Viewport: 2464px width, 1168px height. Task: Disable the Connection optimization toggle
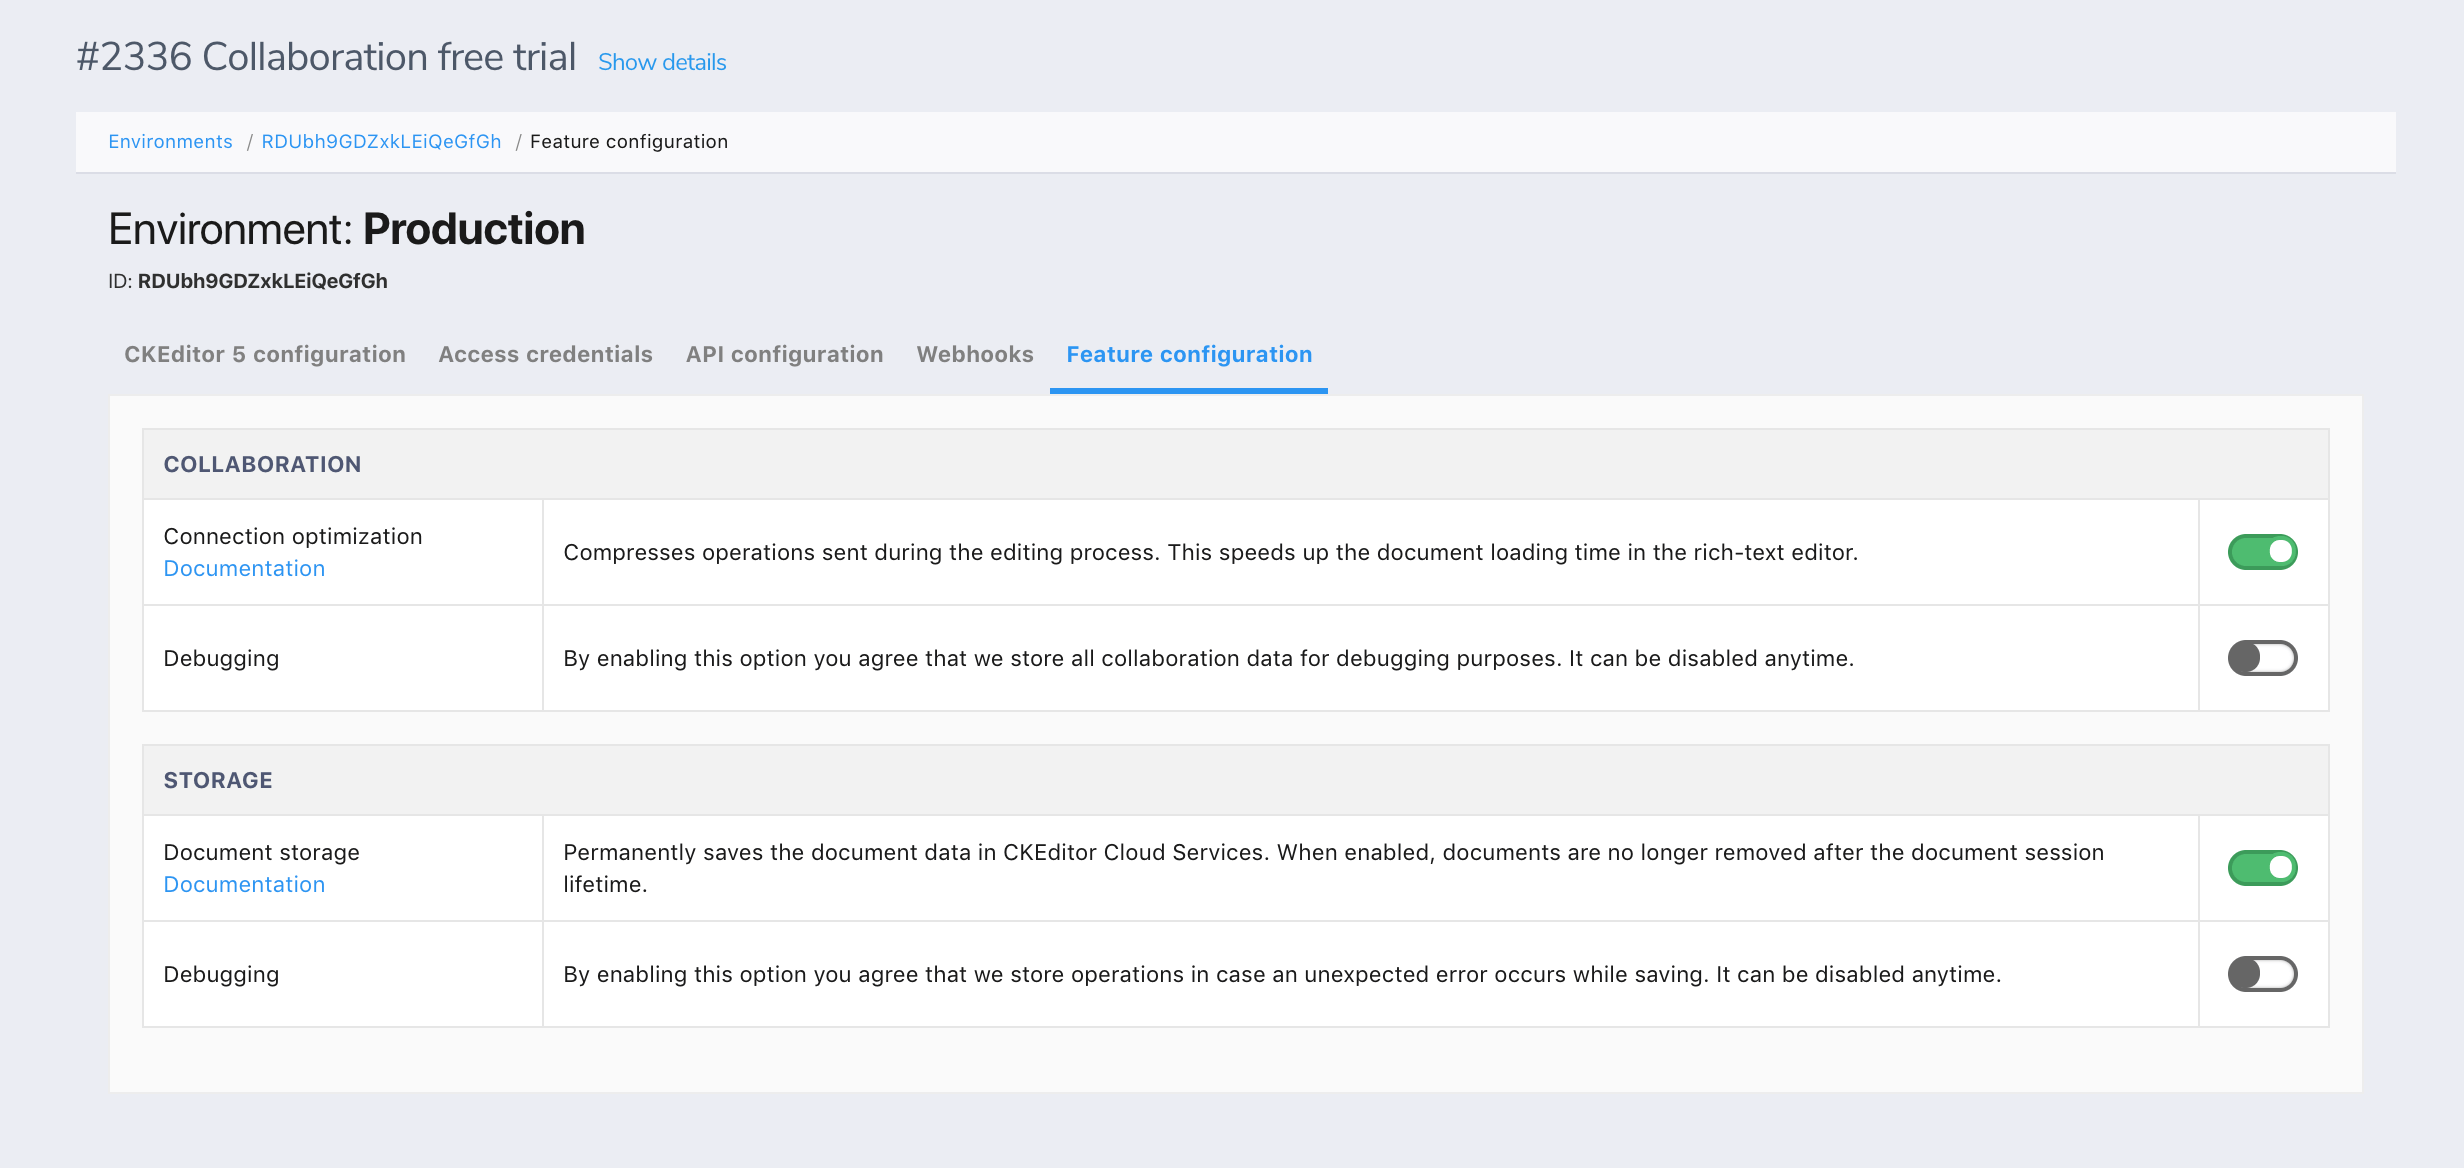tap(2262, 552)
